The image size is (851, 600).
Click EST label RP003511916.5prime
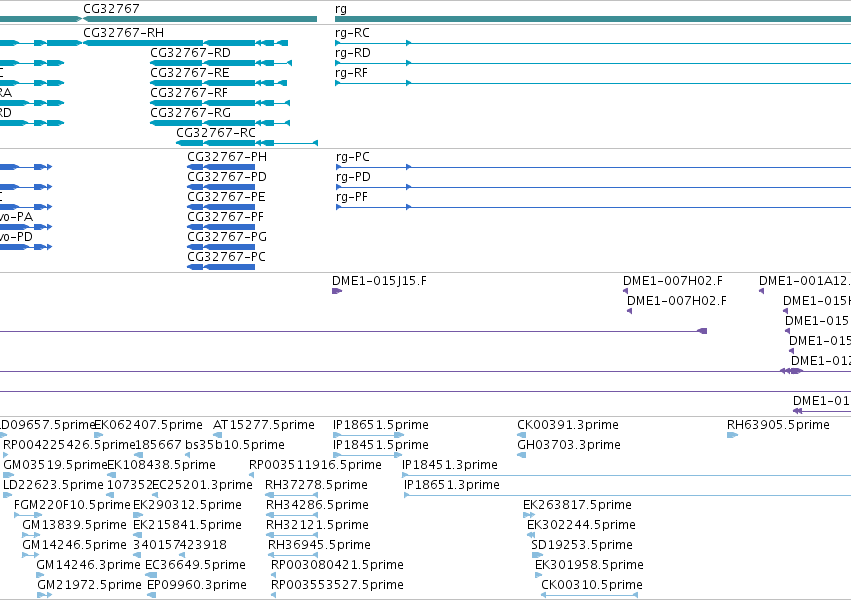315,465
